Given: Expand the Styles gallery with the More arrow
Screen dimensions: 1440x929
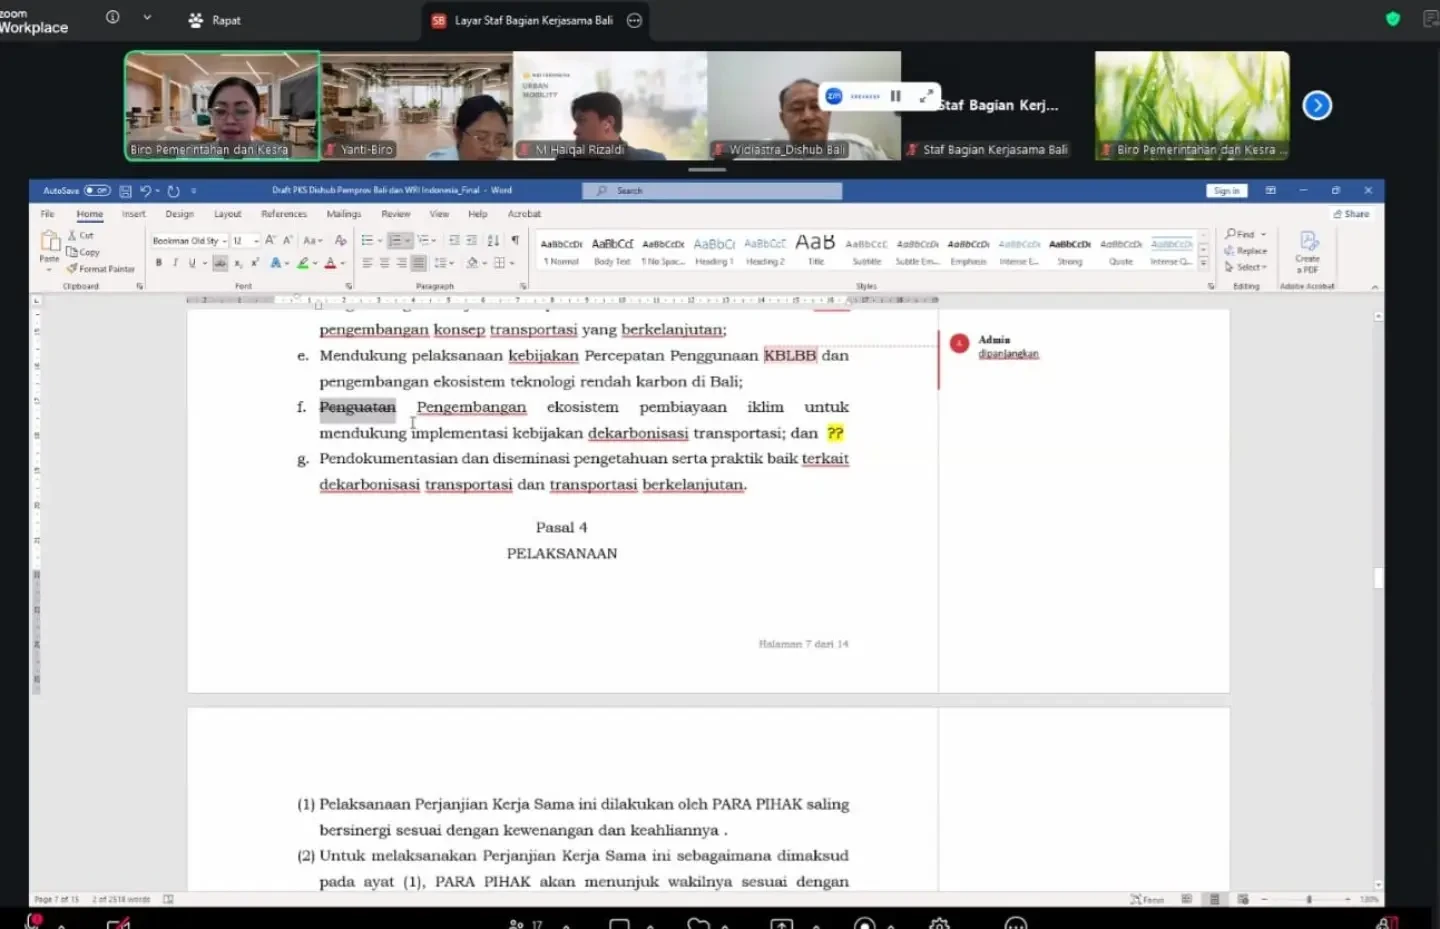Looking at the screenshot, I should pyautogui.click(x=1203, y=264).
